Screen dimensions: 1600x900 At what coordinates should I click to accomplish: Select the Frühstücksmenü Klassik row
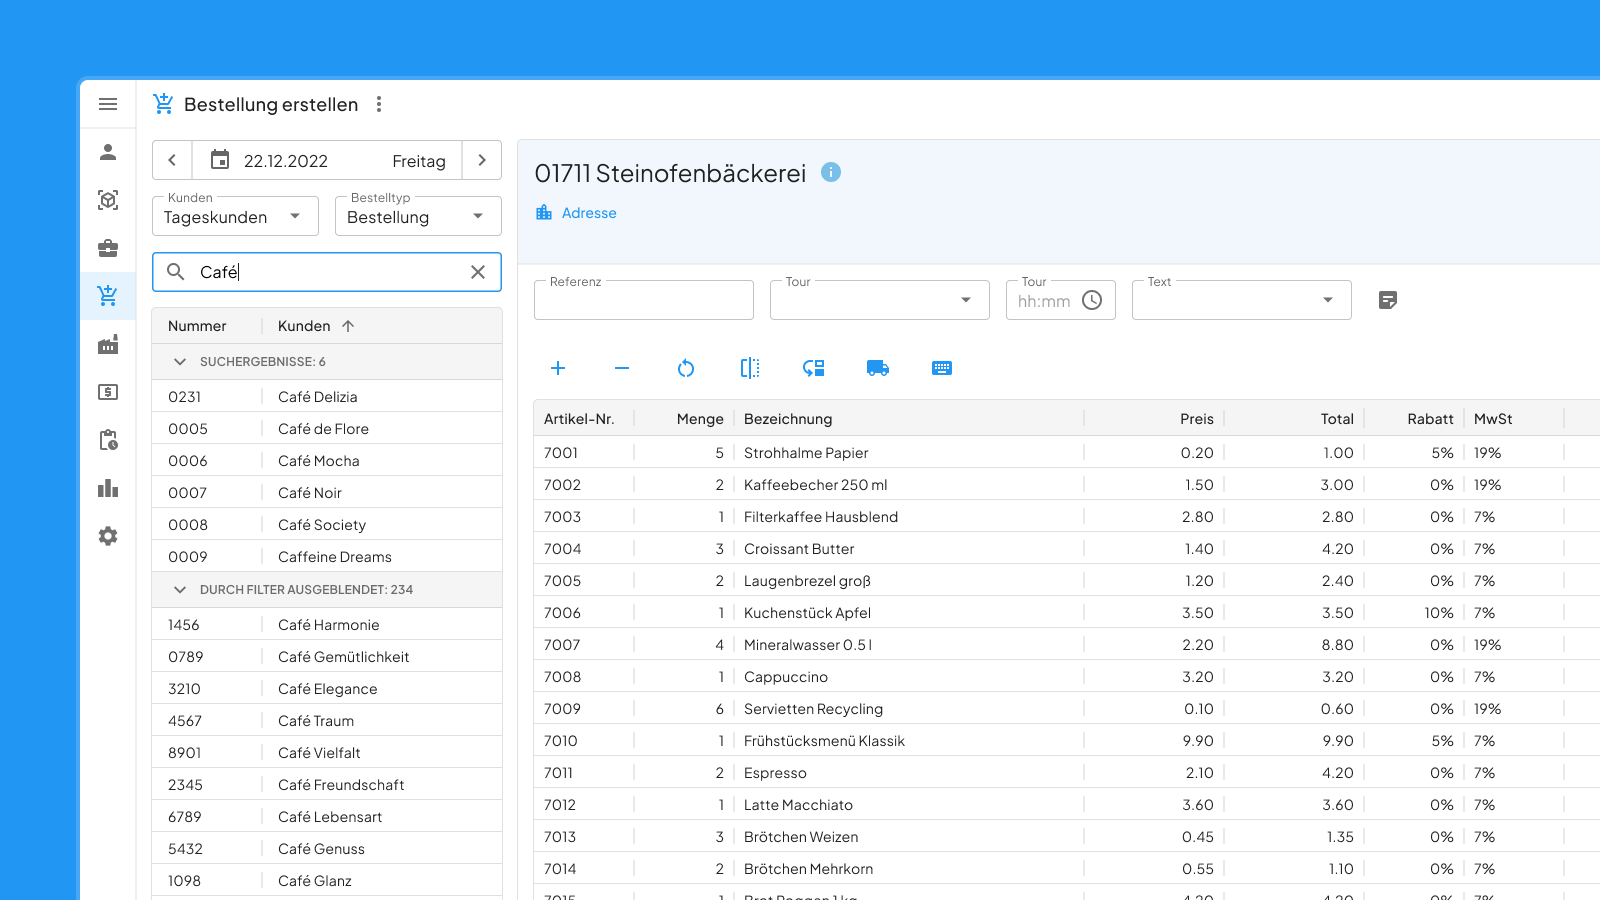(x=1067, y=741)
